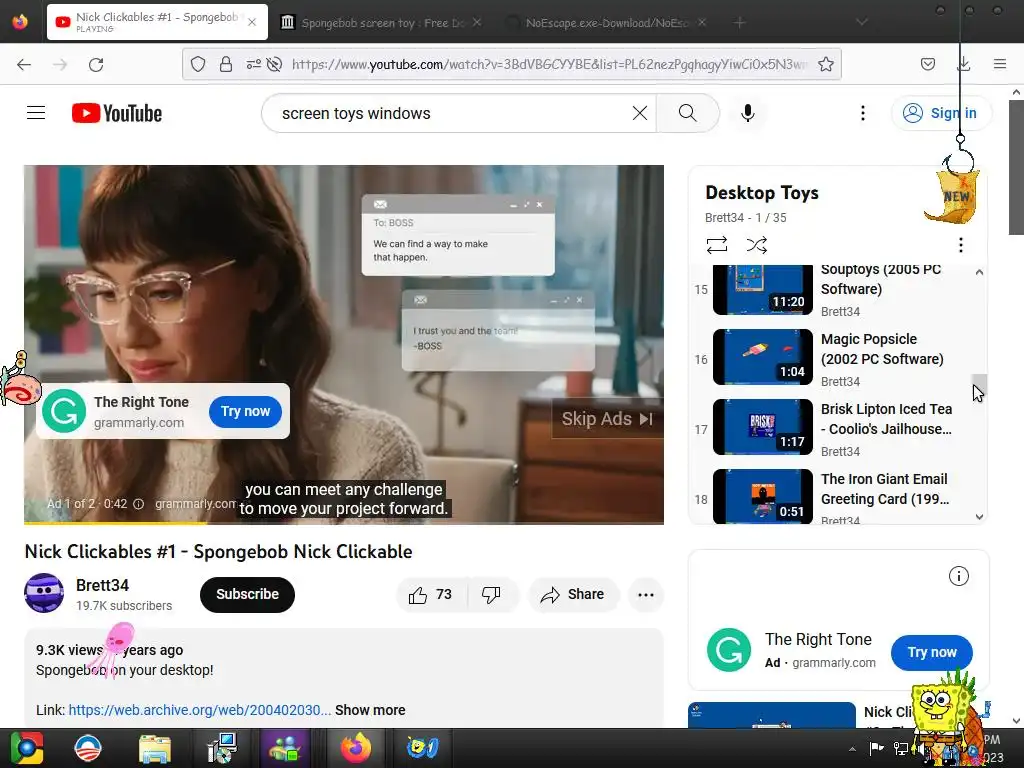Go back in Firefox
Viewport: 1024px width, 768px height.
point(24,64)
